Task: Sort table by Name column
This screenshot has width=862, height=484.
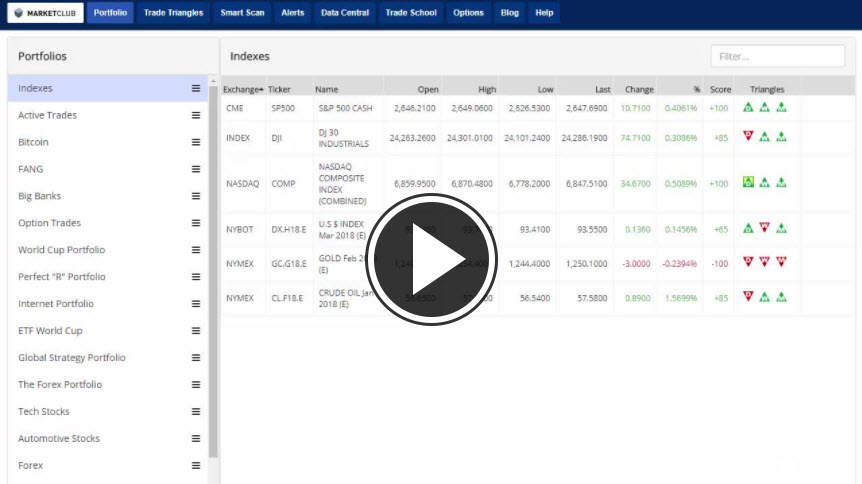Action: coord(327,89)
